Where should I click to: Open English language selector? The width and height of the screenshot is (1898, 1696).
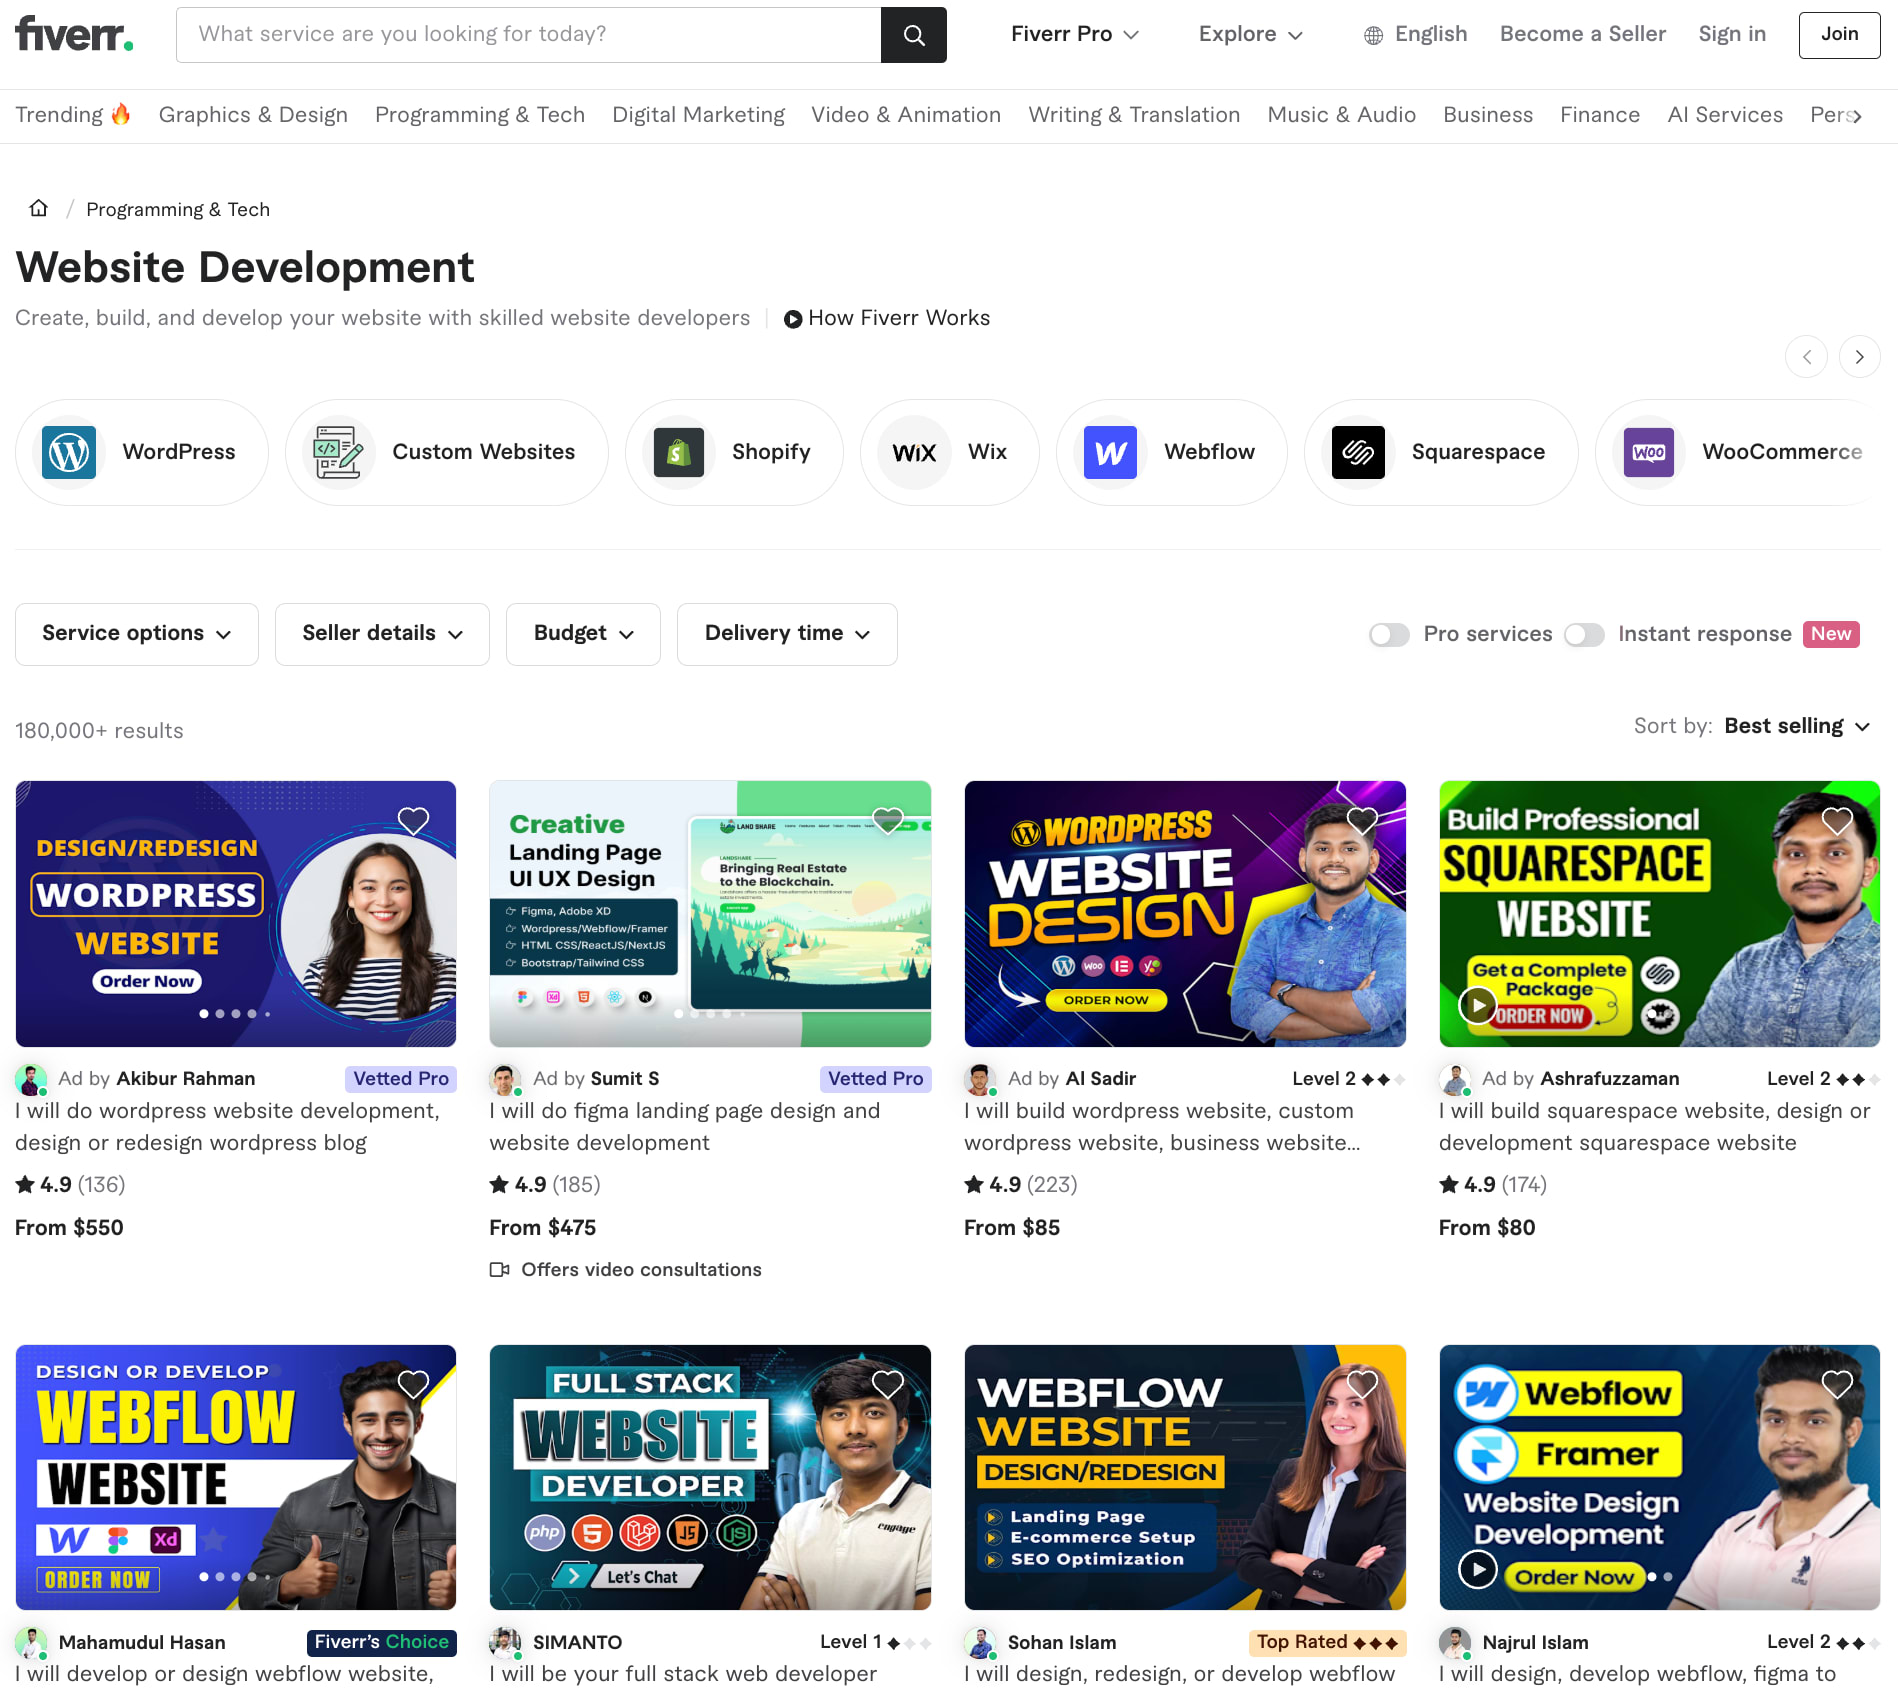click(x=1416, y=34)
